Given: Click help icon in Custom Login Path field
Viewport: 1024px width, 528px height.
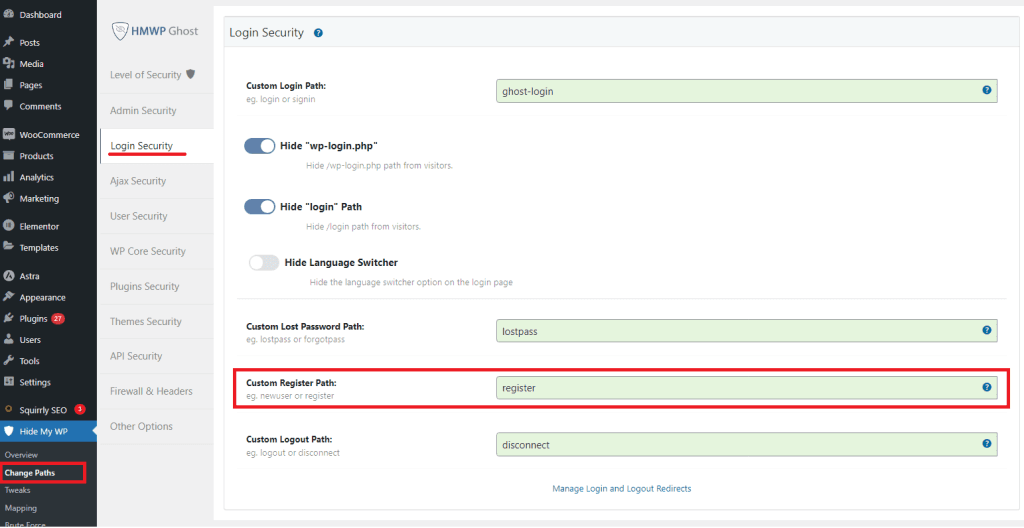Looking at the screenshot, I should coord(986,90).
